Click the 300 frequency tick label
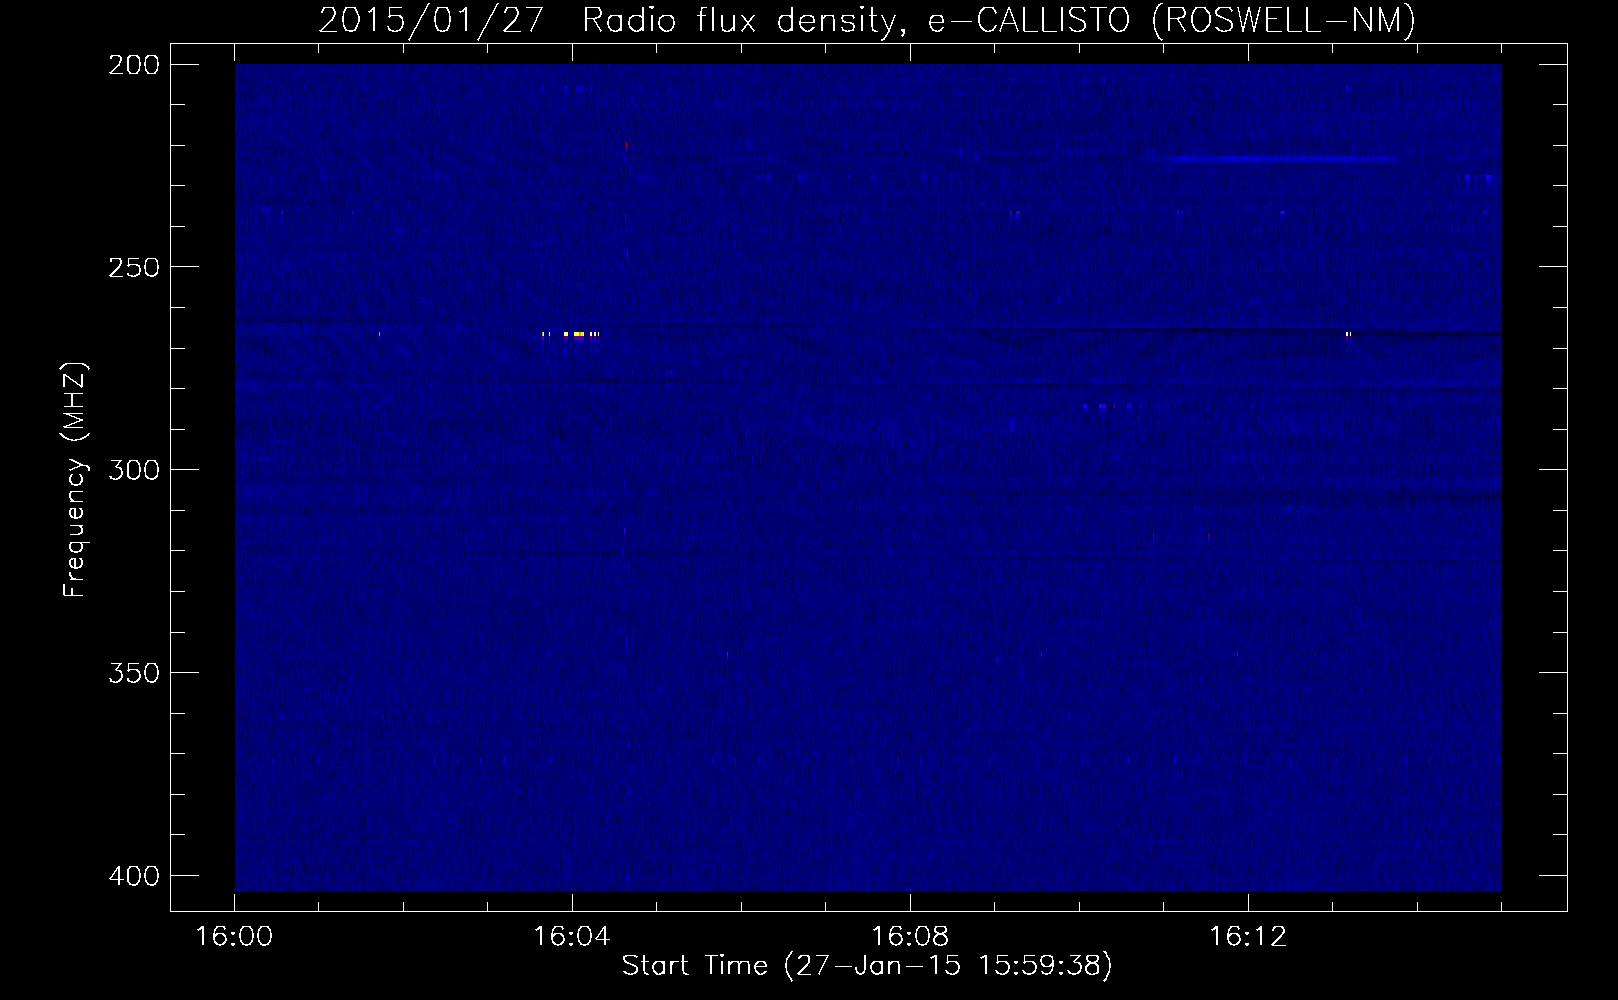Image resolution: width=1618 pixels, height=1000 pixels. 132,469
